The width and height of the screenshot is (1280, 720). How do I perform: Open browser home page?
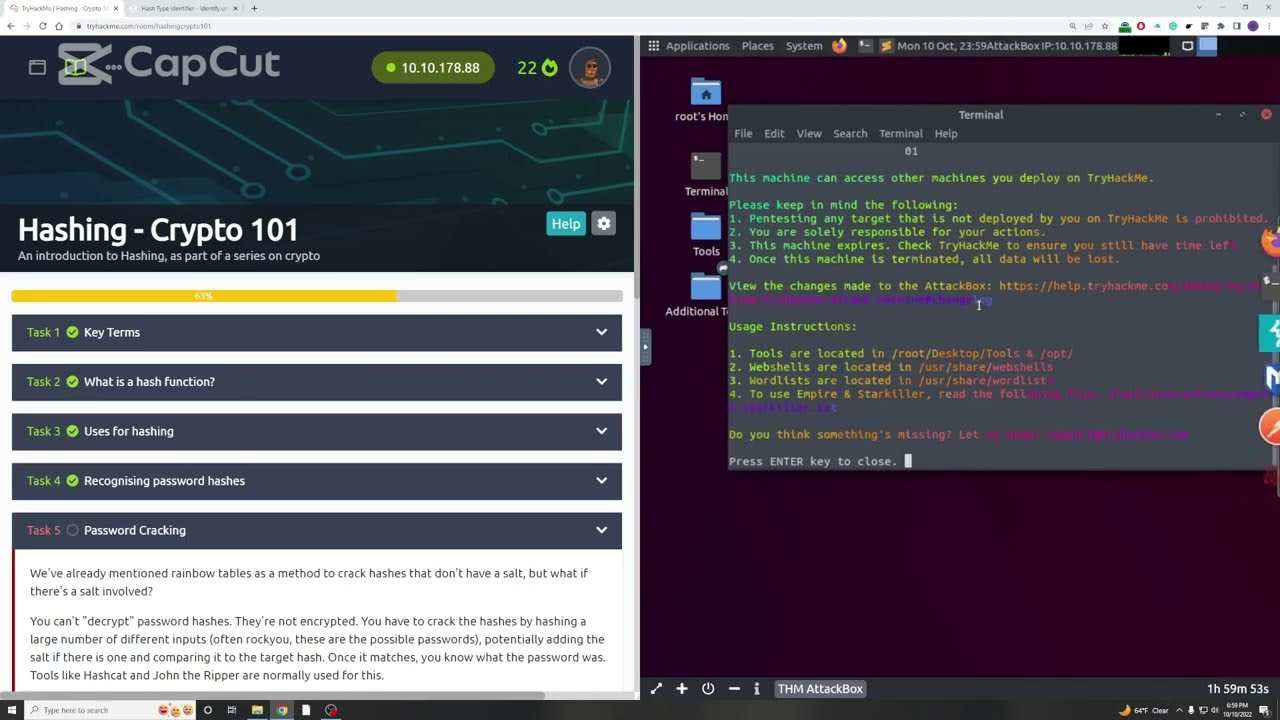[59, 26]
